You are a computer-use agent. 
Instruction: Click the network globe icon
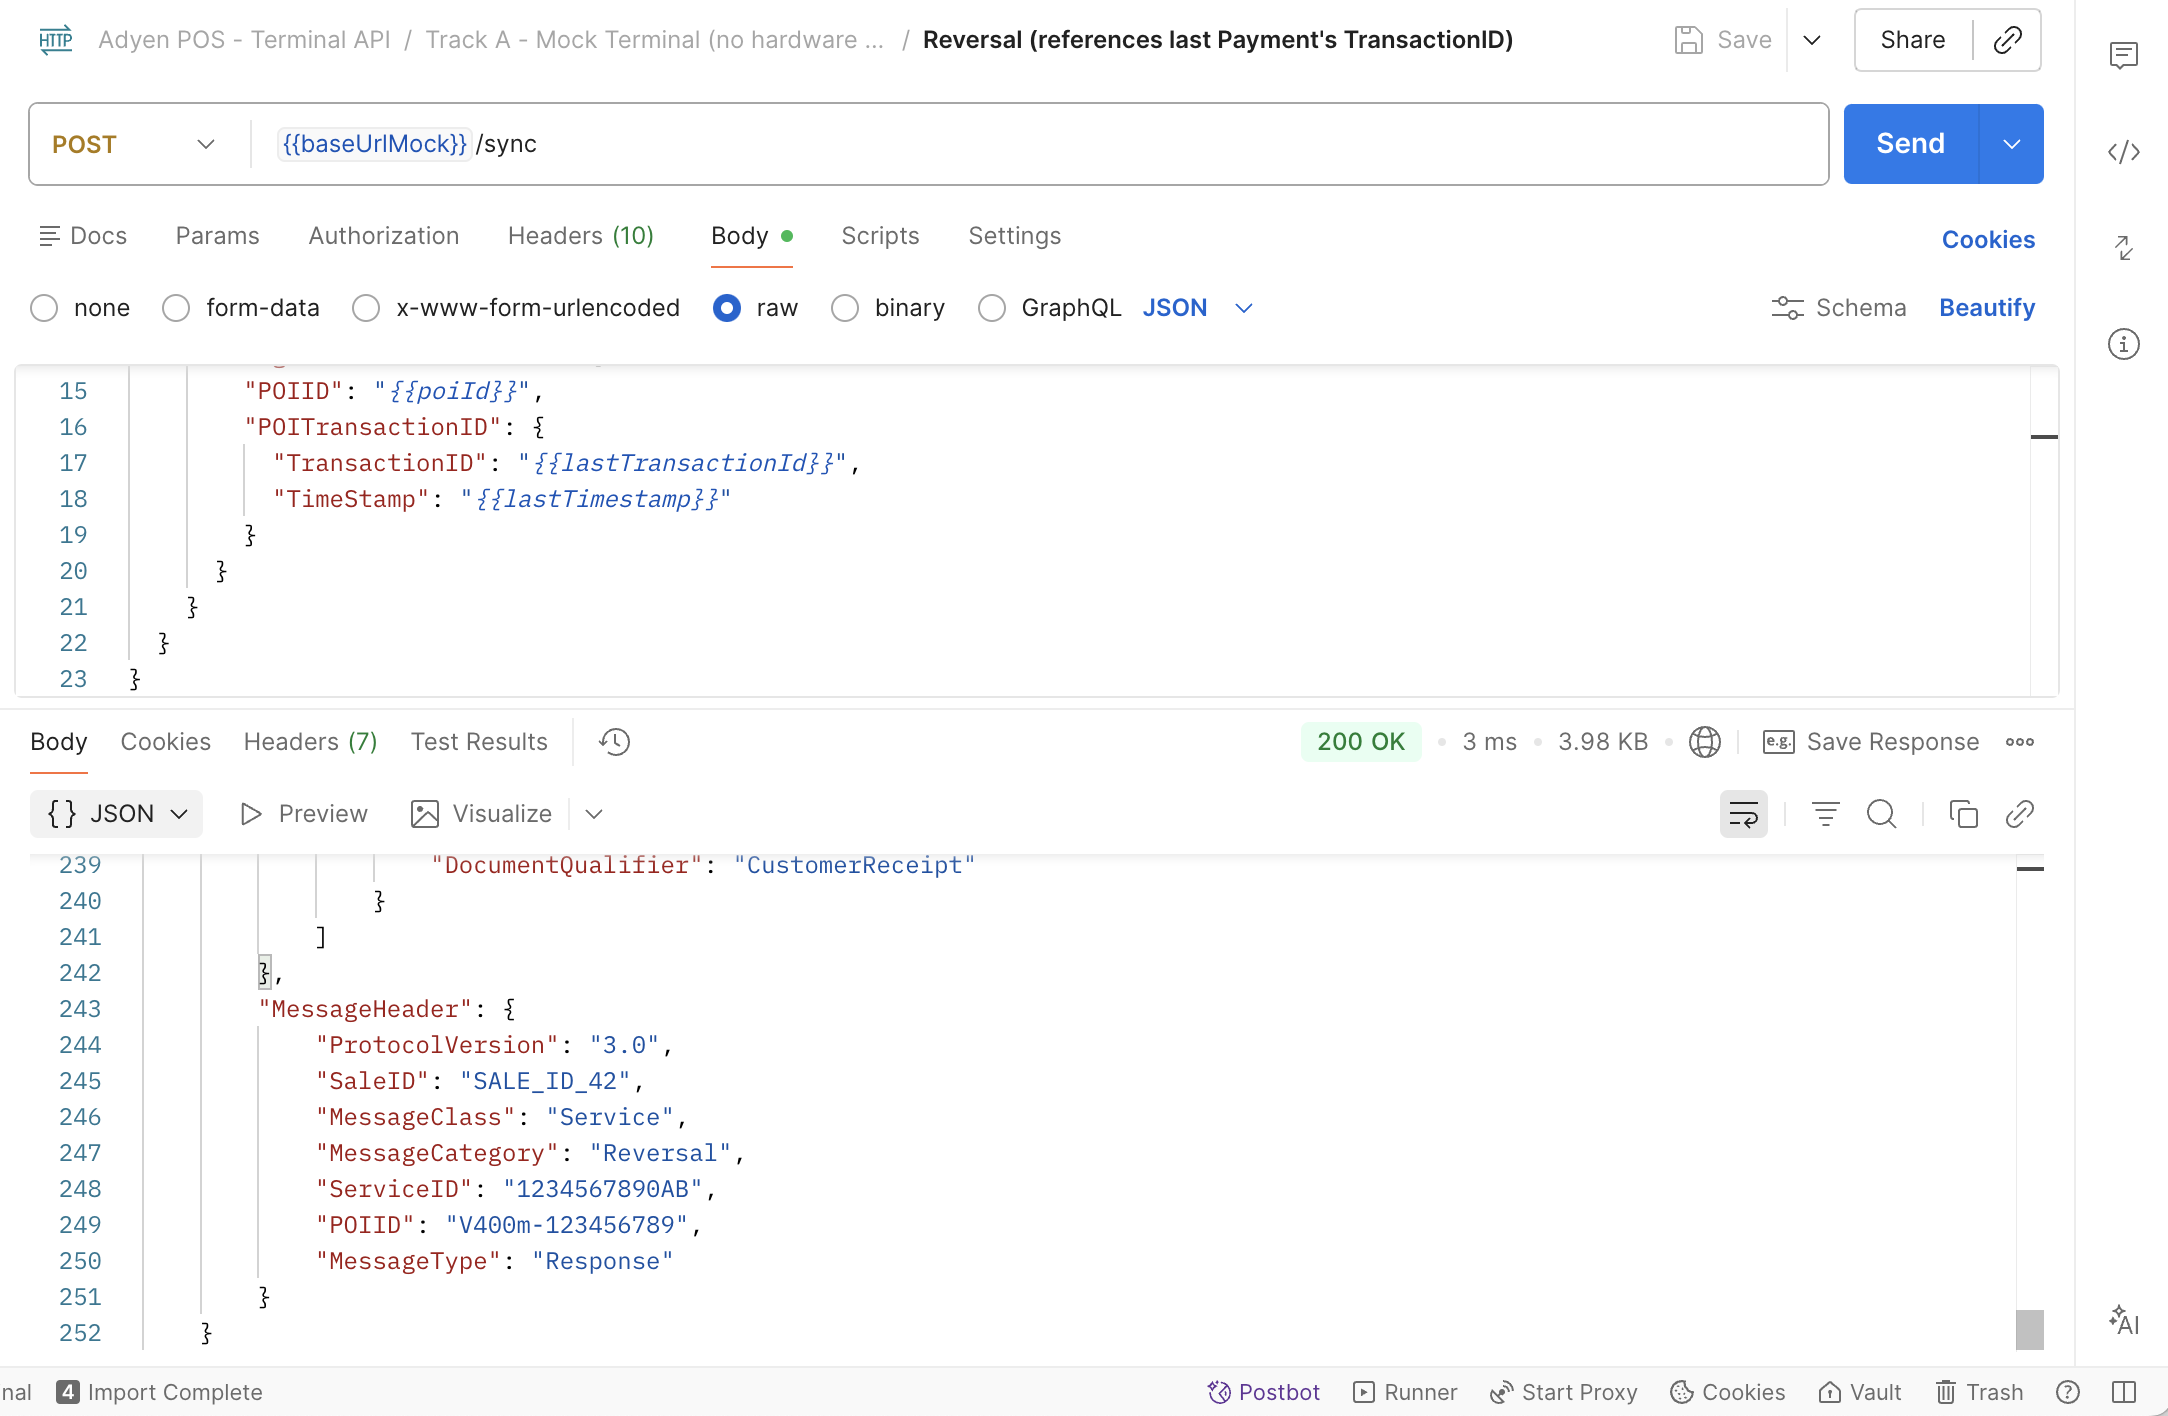[1704, 742]
